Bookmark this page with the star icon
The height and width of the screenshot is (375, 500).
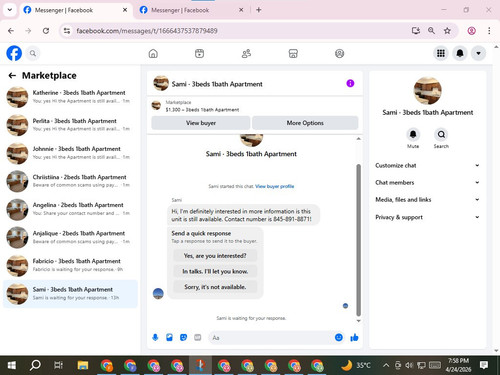(x=447, y=31)
